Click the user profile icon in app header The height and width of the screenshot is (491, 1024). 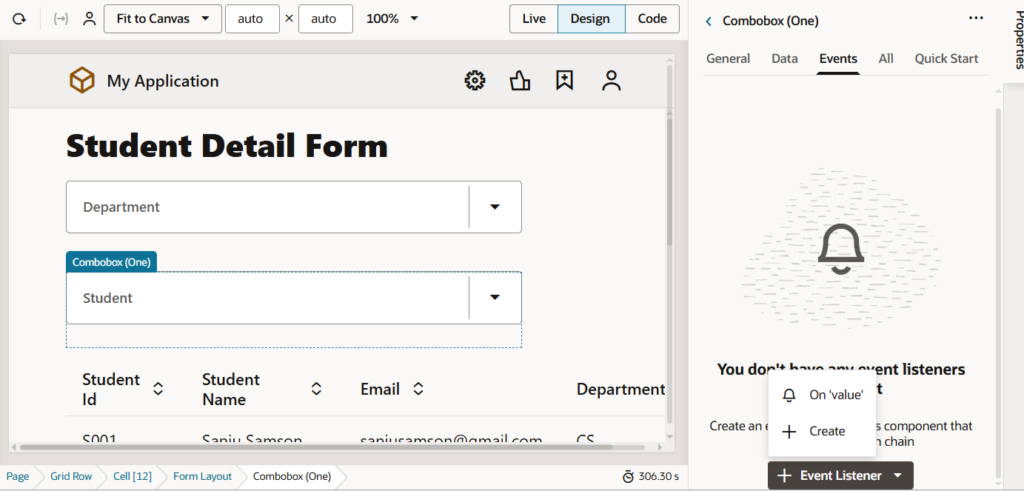[611, 81]
